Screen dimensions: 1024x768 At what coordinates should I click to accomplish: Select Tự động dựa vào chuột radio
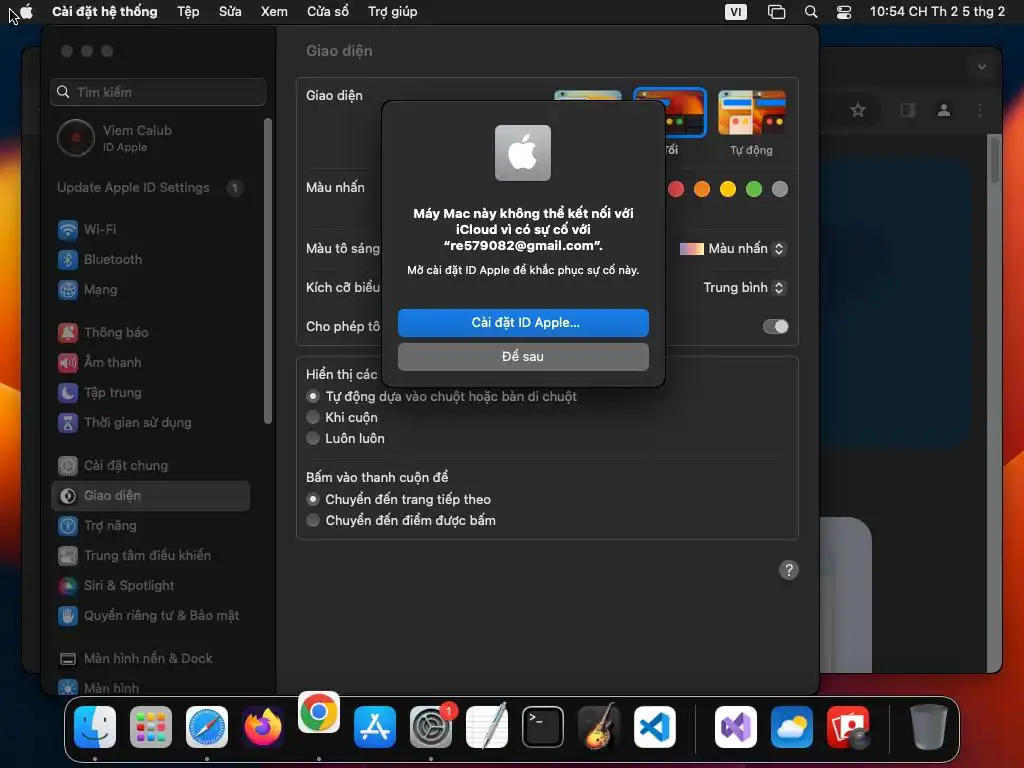(313, 396)
